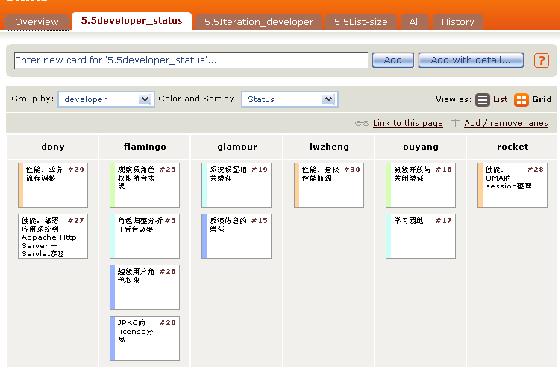
Task: Open the 5.5iteration_developer tab
Action: coord(259,22)
